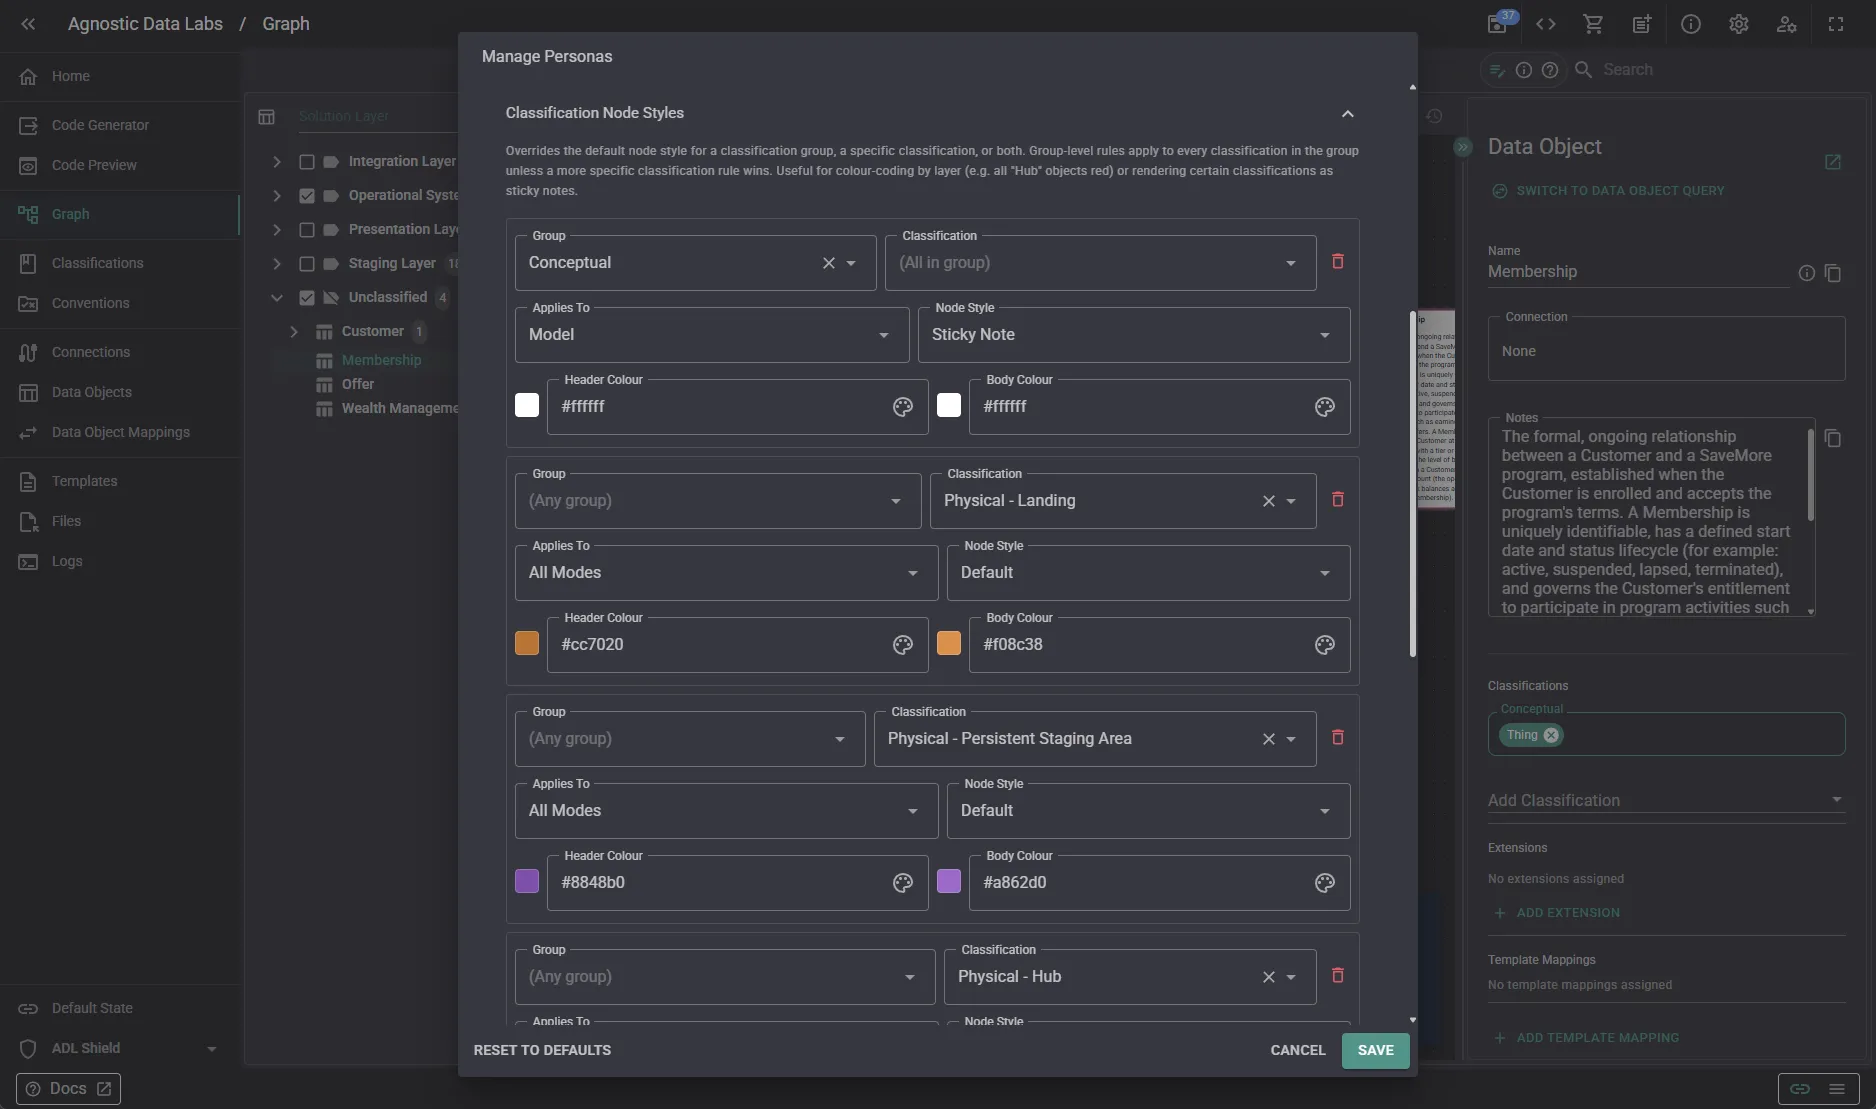This screenshot has width=1876, height=1109.
Task: Open Code Generator in sidebar
Action: [x=120, y=126]
